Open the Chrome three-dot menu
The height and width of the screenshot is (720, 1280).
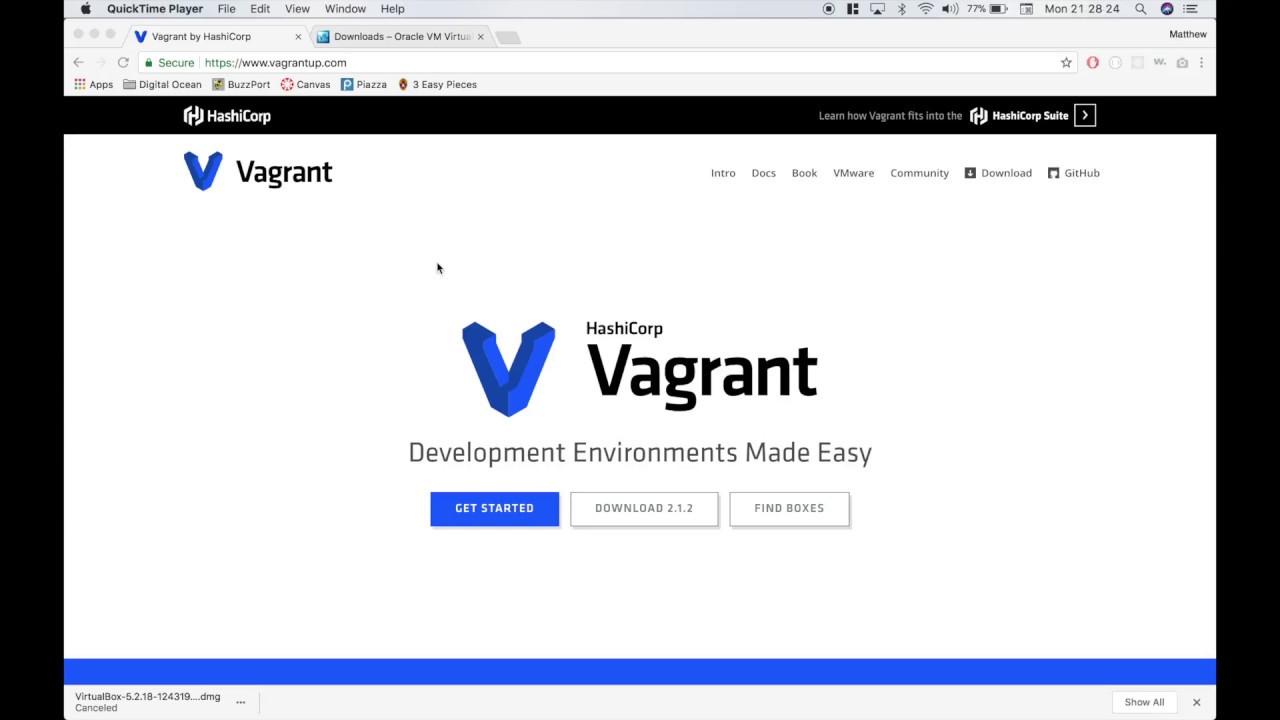click(x=1201, y=63)
